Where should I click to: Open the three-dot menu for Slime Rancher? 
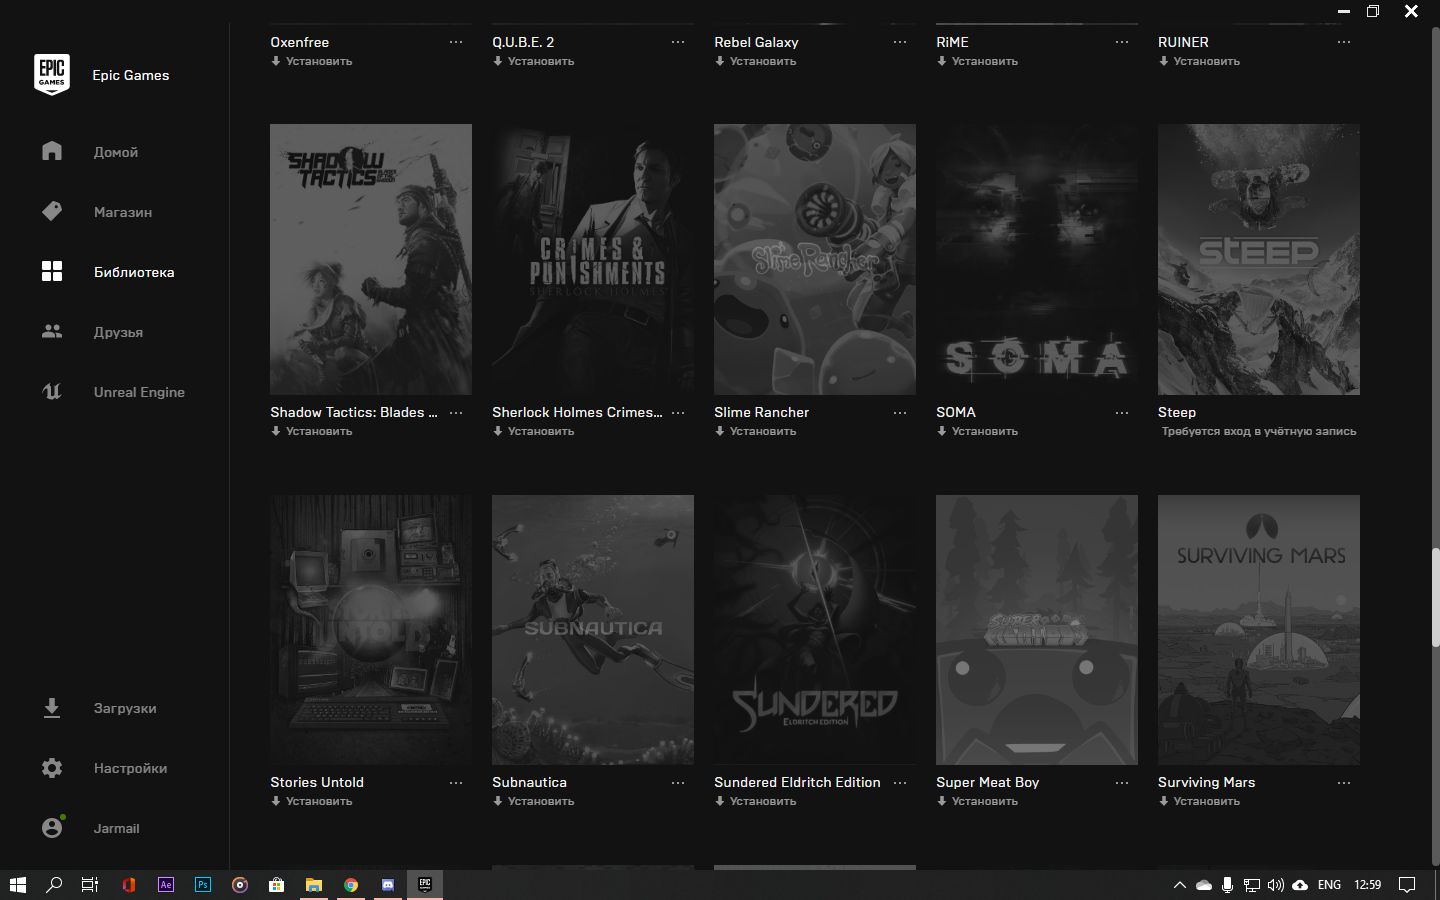point(900,413)
